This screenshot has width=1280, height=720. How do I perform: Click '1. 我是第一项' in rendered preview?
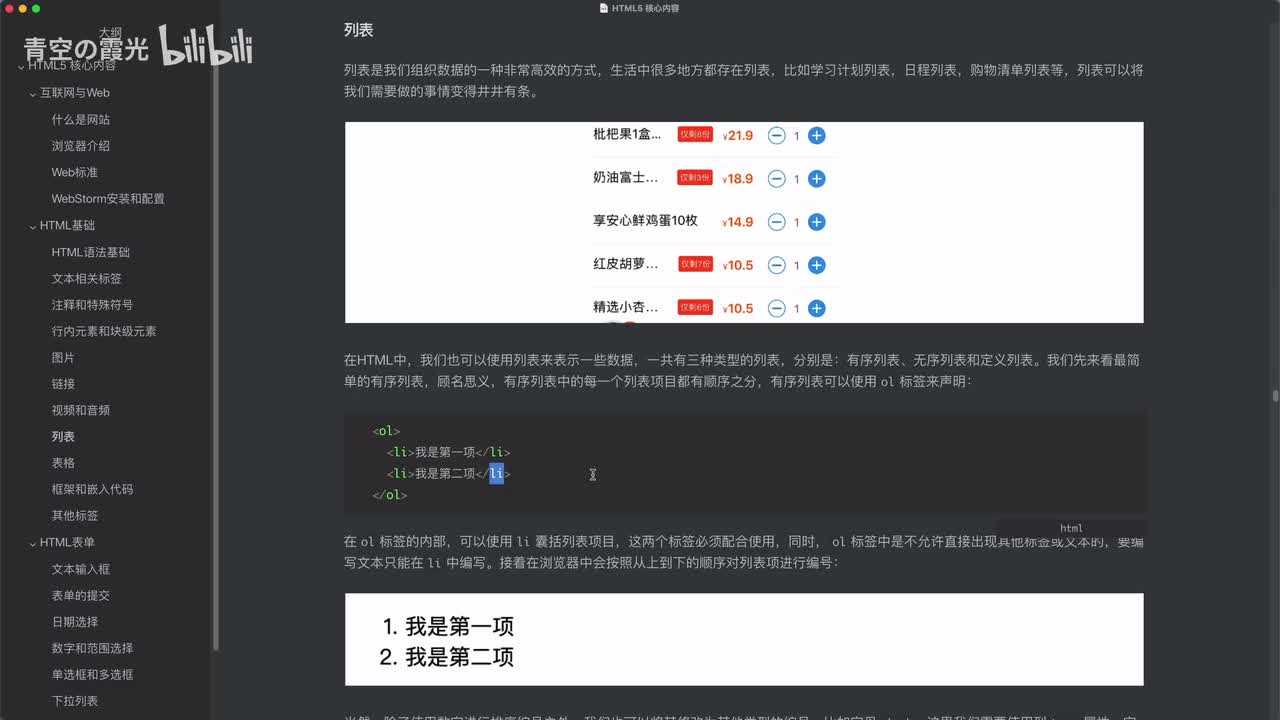448,627
